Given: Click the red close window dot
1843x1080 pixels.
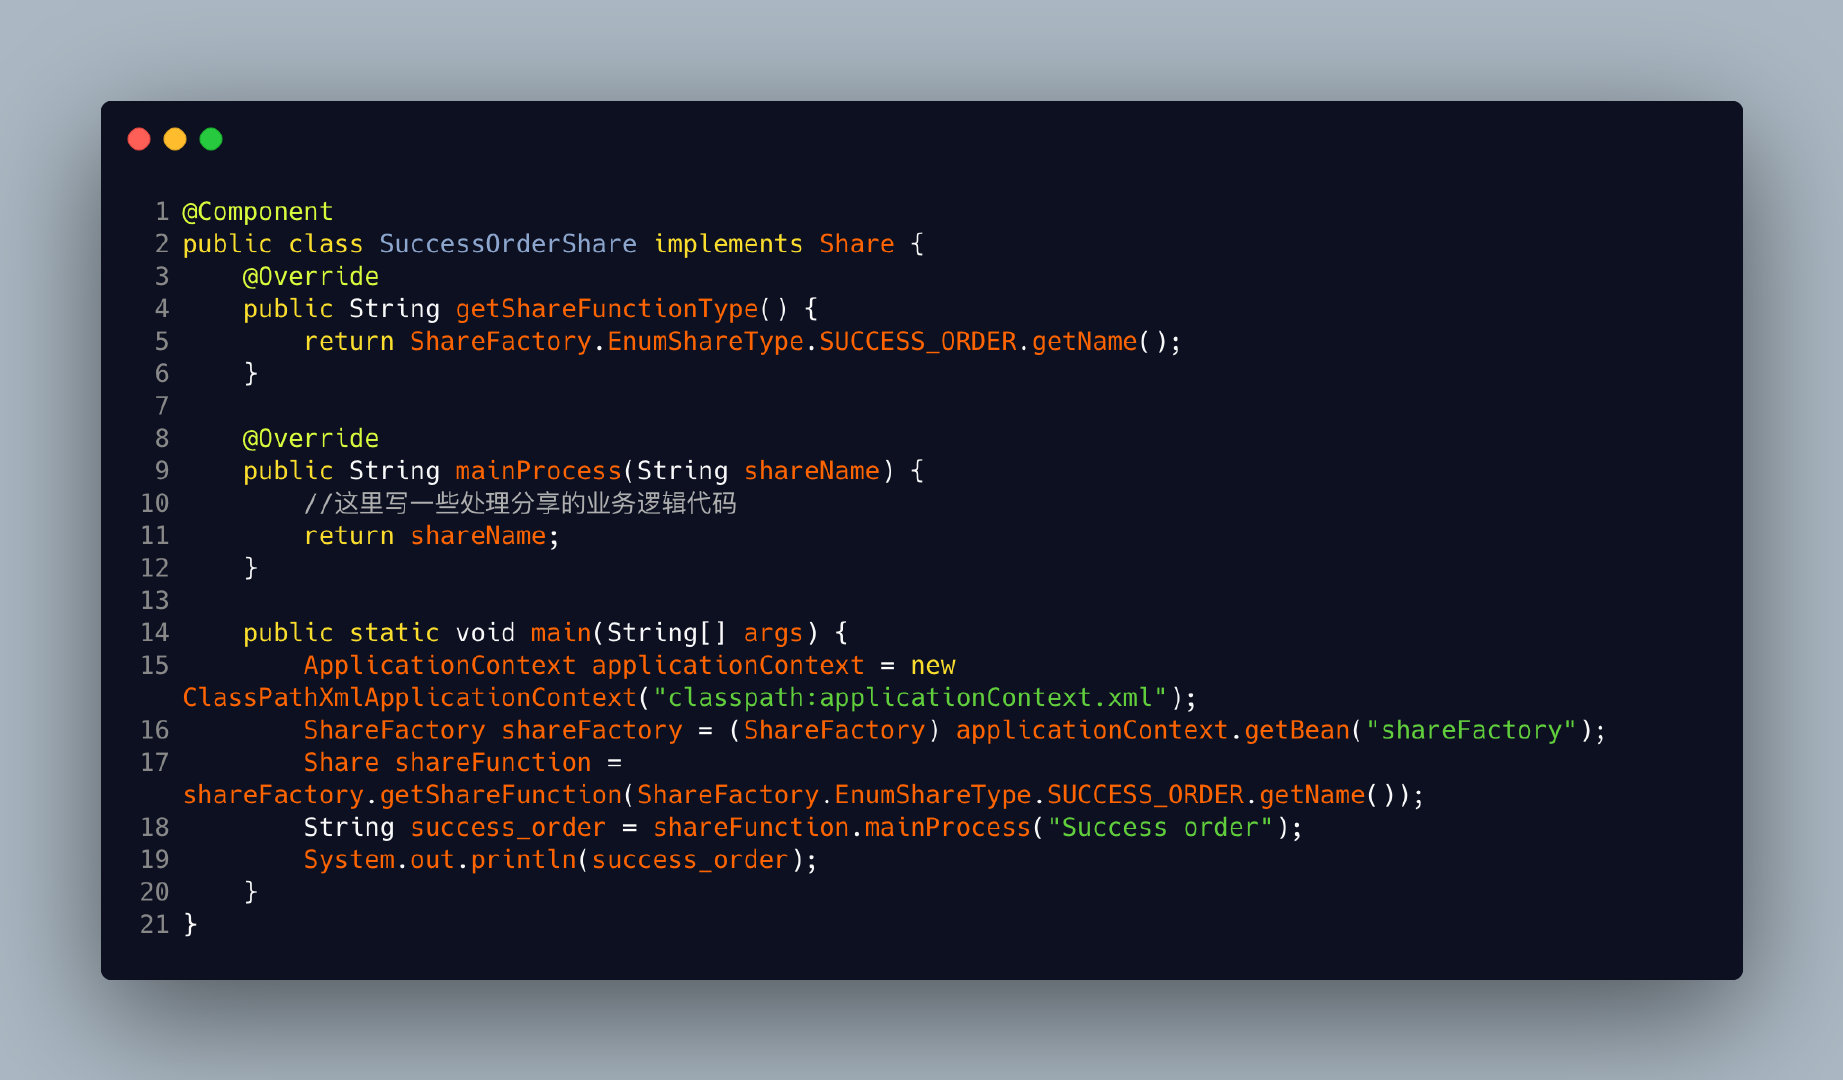Looking at the screenshot, I should coord(139,139).
